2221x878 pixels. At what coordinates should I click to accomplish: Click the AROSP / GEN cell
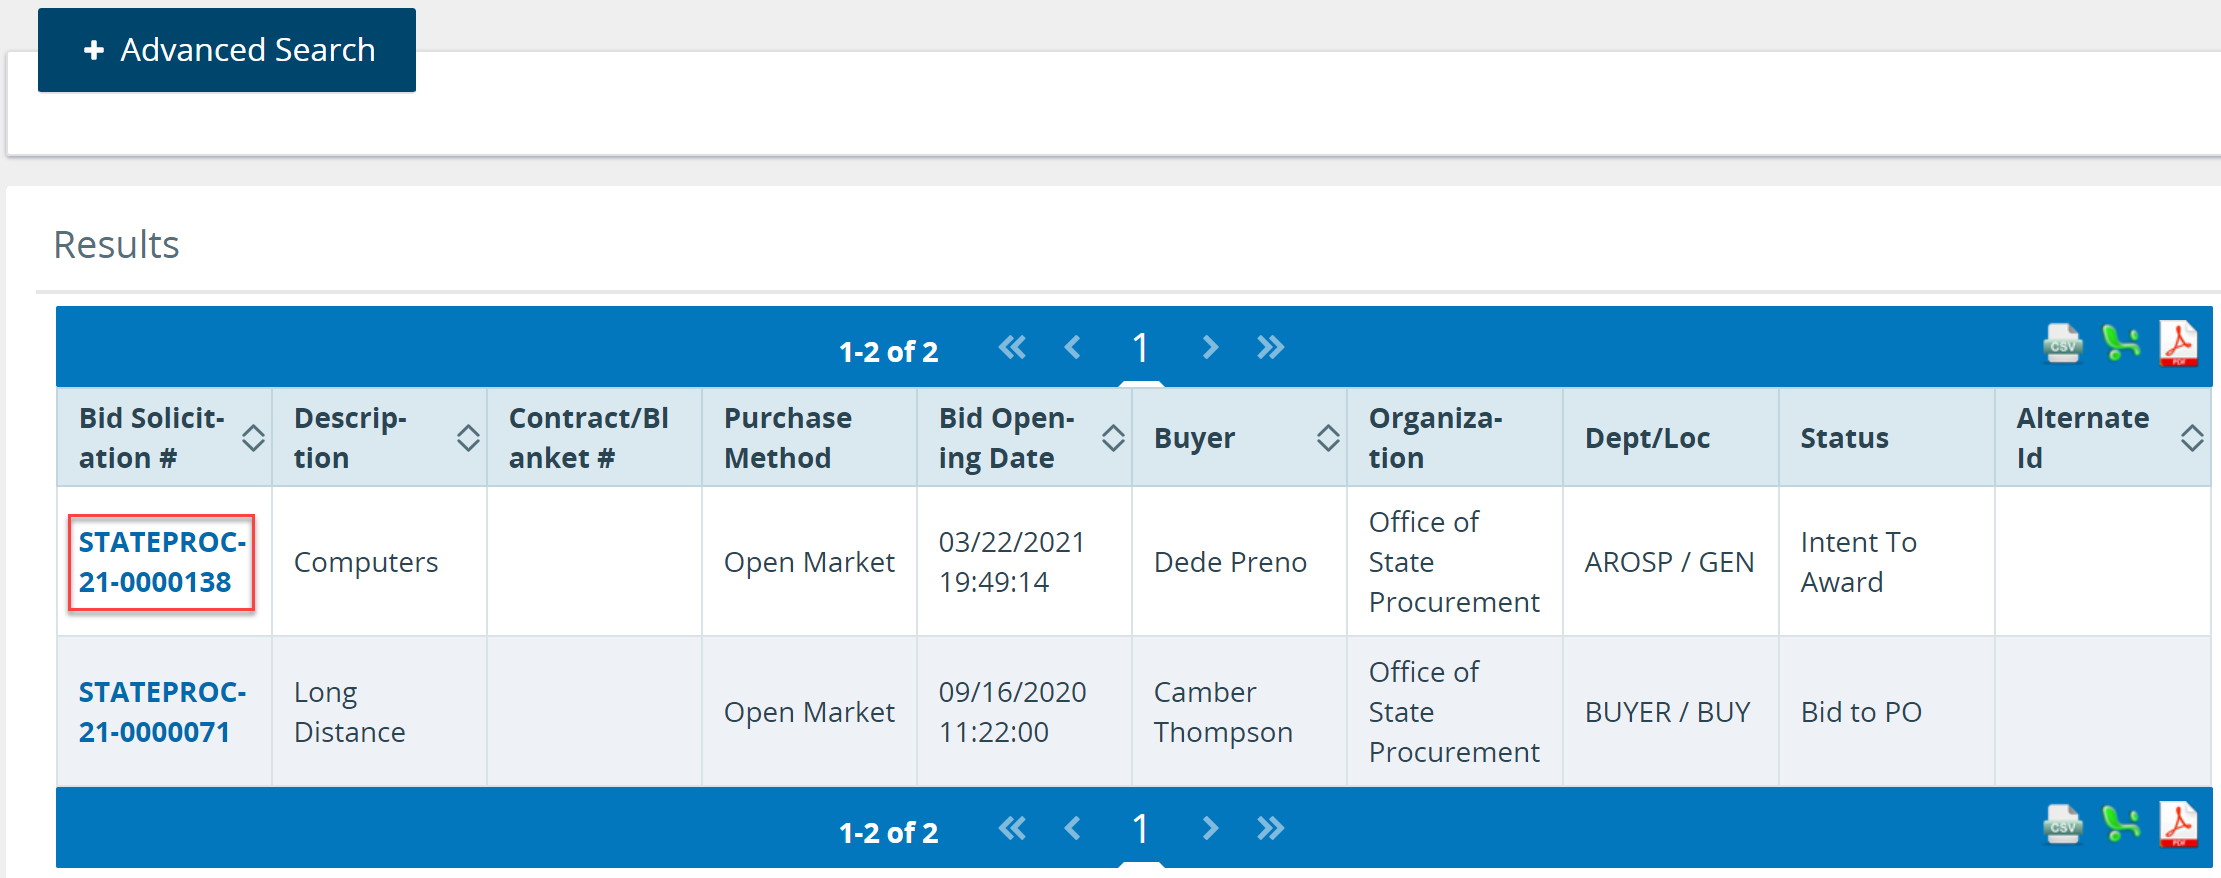point(1669,562)
